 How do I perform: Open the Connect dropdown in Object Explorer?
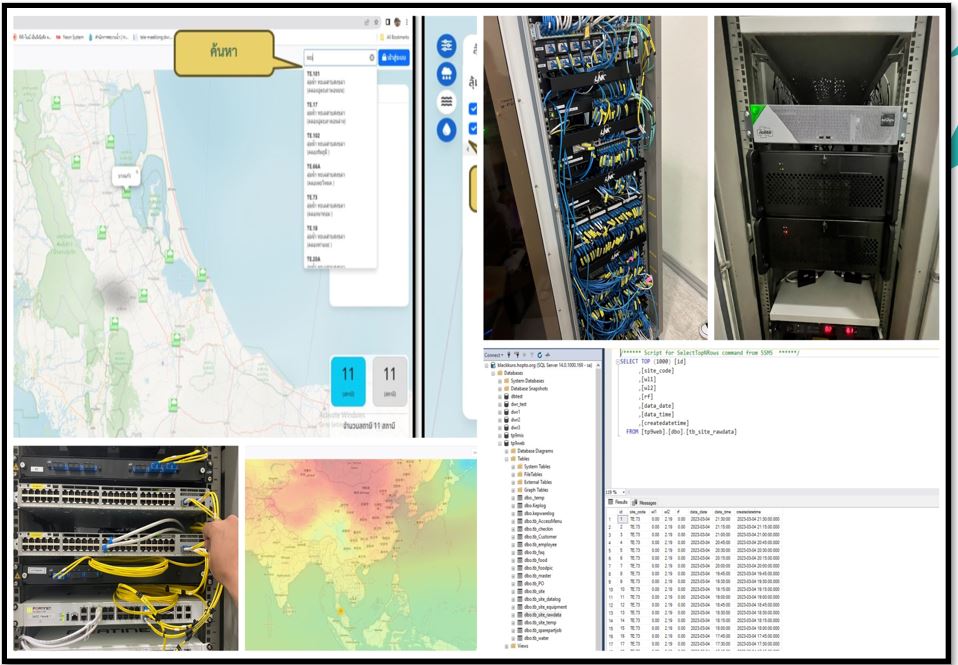pos(494,355)
